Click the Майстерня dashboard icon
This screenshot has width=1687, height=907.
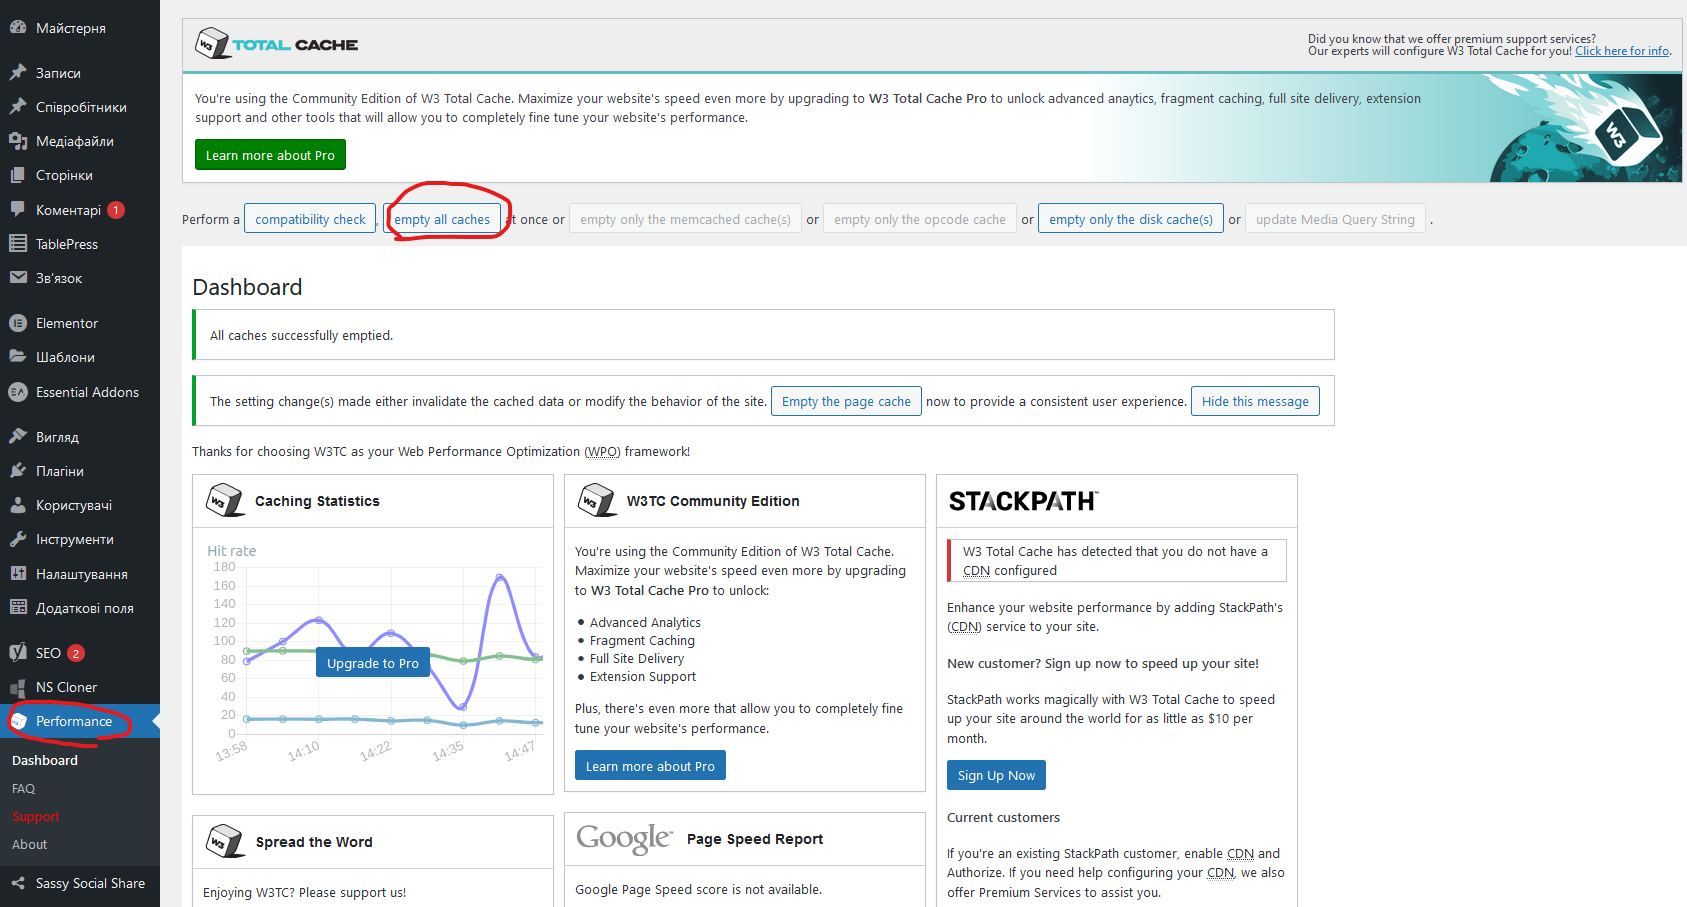coord(18,28)
